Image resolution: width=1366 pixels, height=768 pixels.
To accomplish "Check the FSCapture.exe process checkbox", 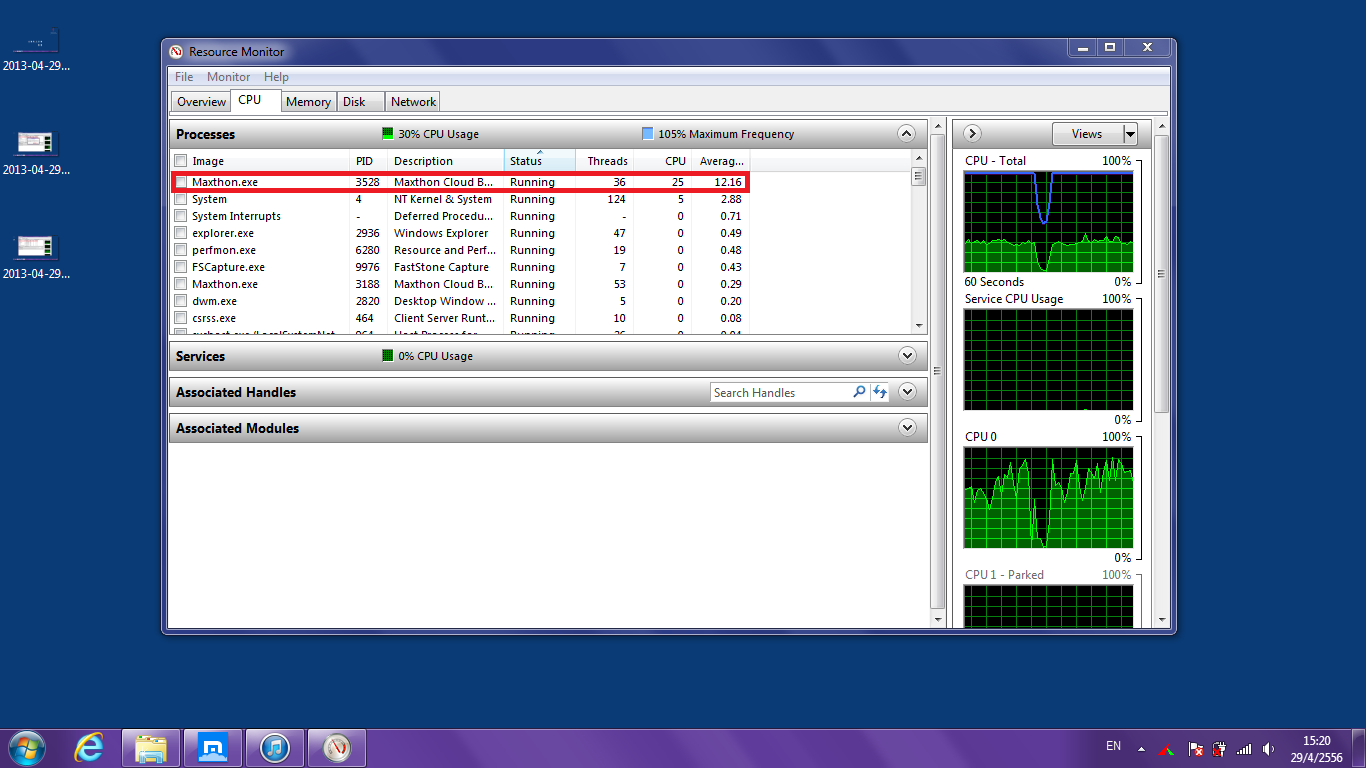I will [181, 267].
